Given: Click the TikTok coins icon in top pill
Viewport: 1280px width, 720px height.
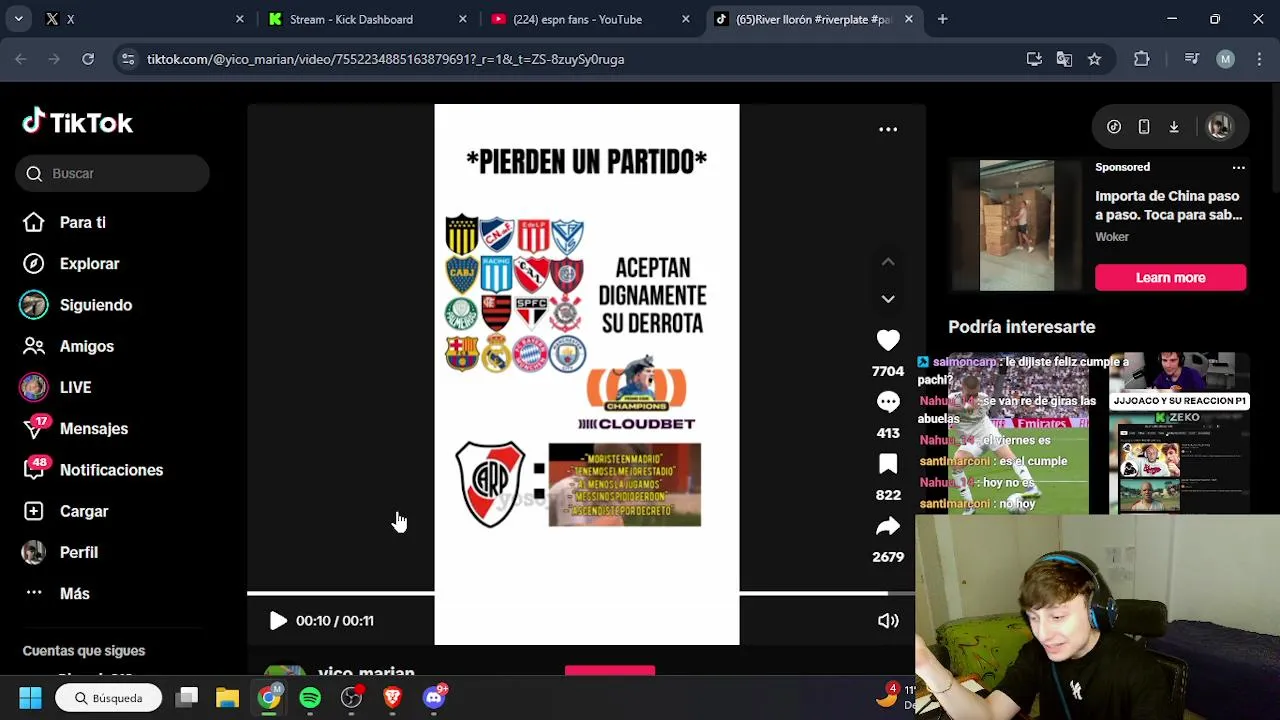Looking at the screenshot, I should click(1114, 127).
